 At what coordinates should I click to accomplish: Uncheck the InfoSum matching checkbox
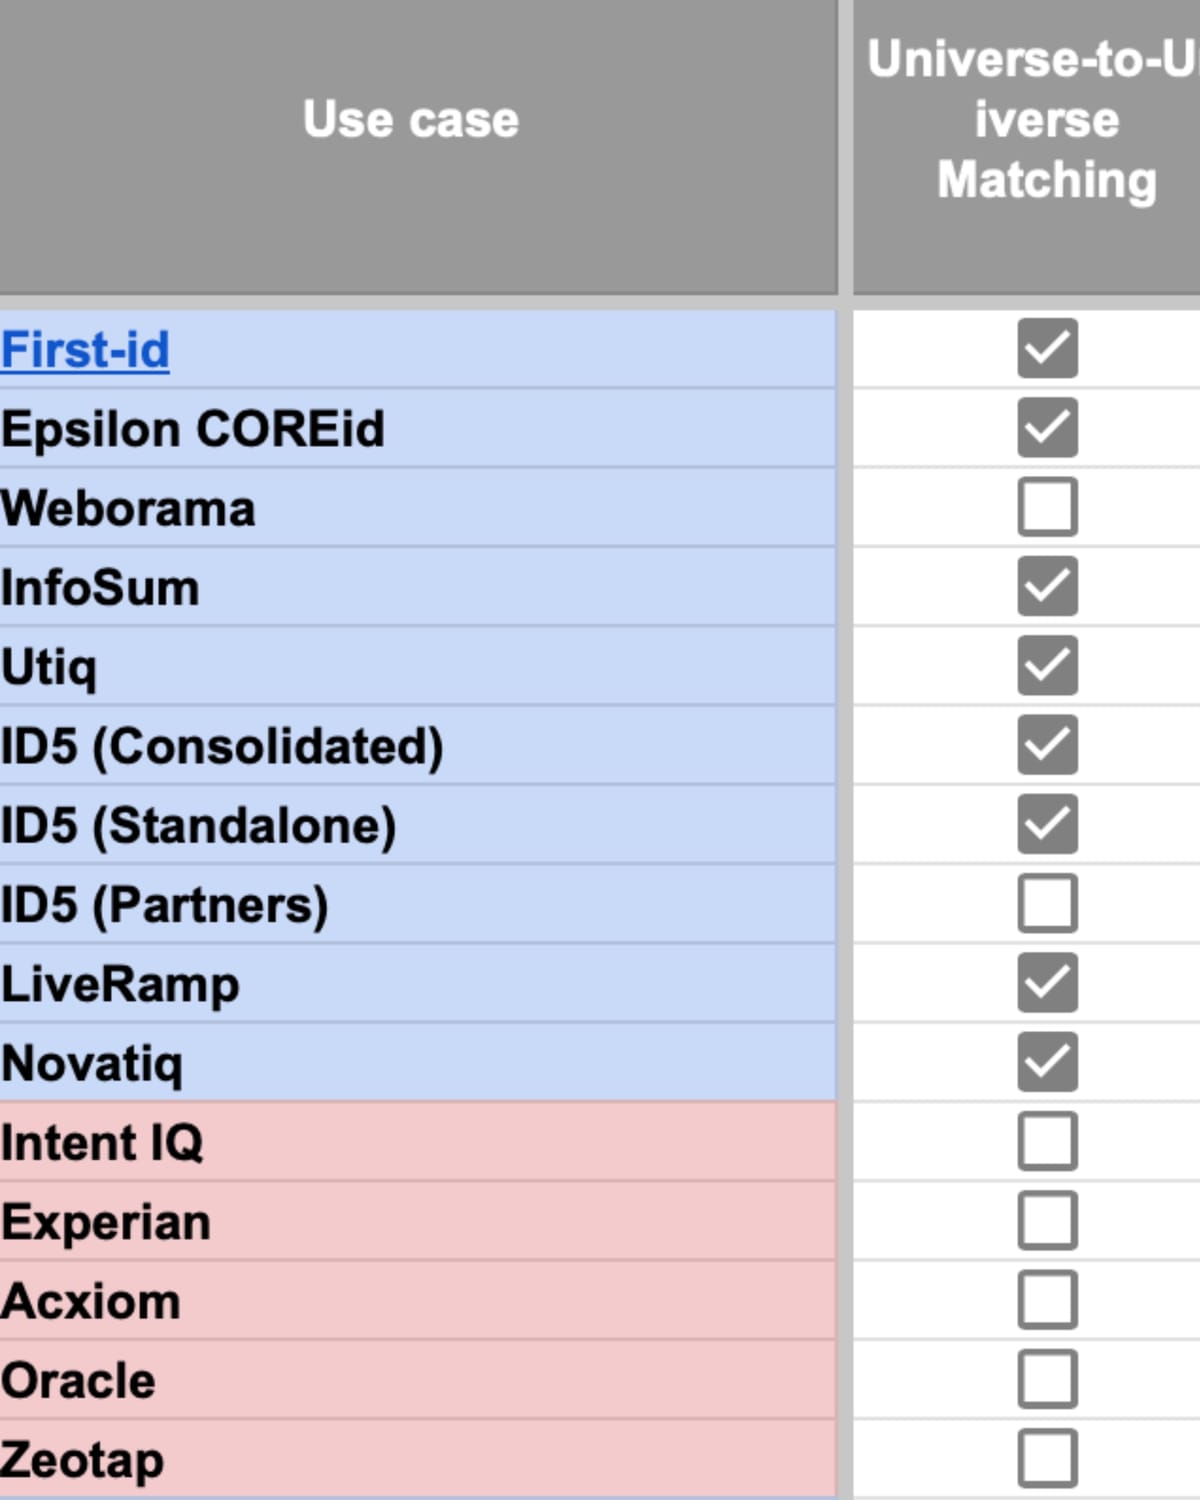pos(1047,586)
